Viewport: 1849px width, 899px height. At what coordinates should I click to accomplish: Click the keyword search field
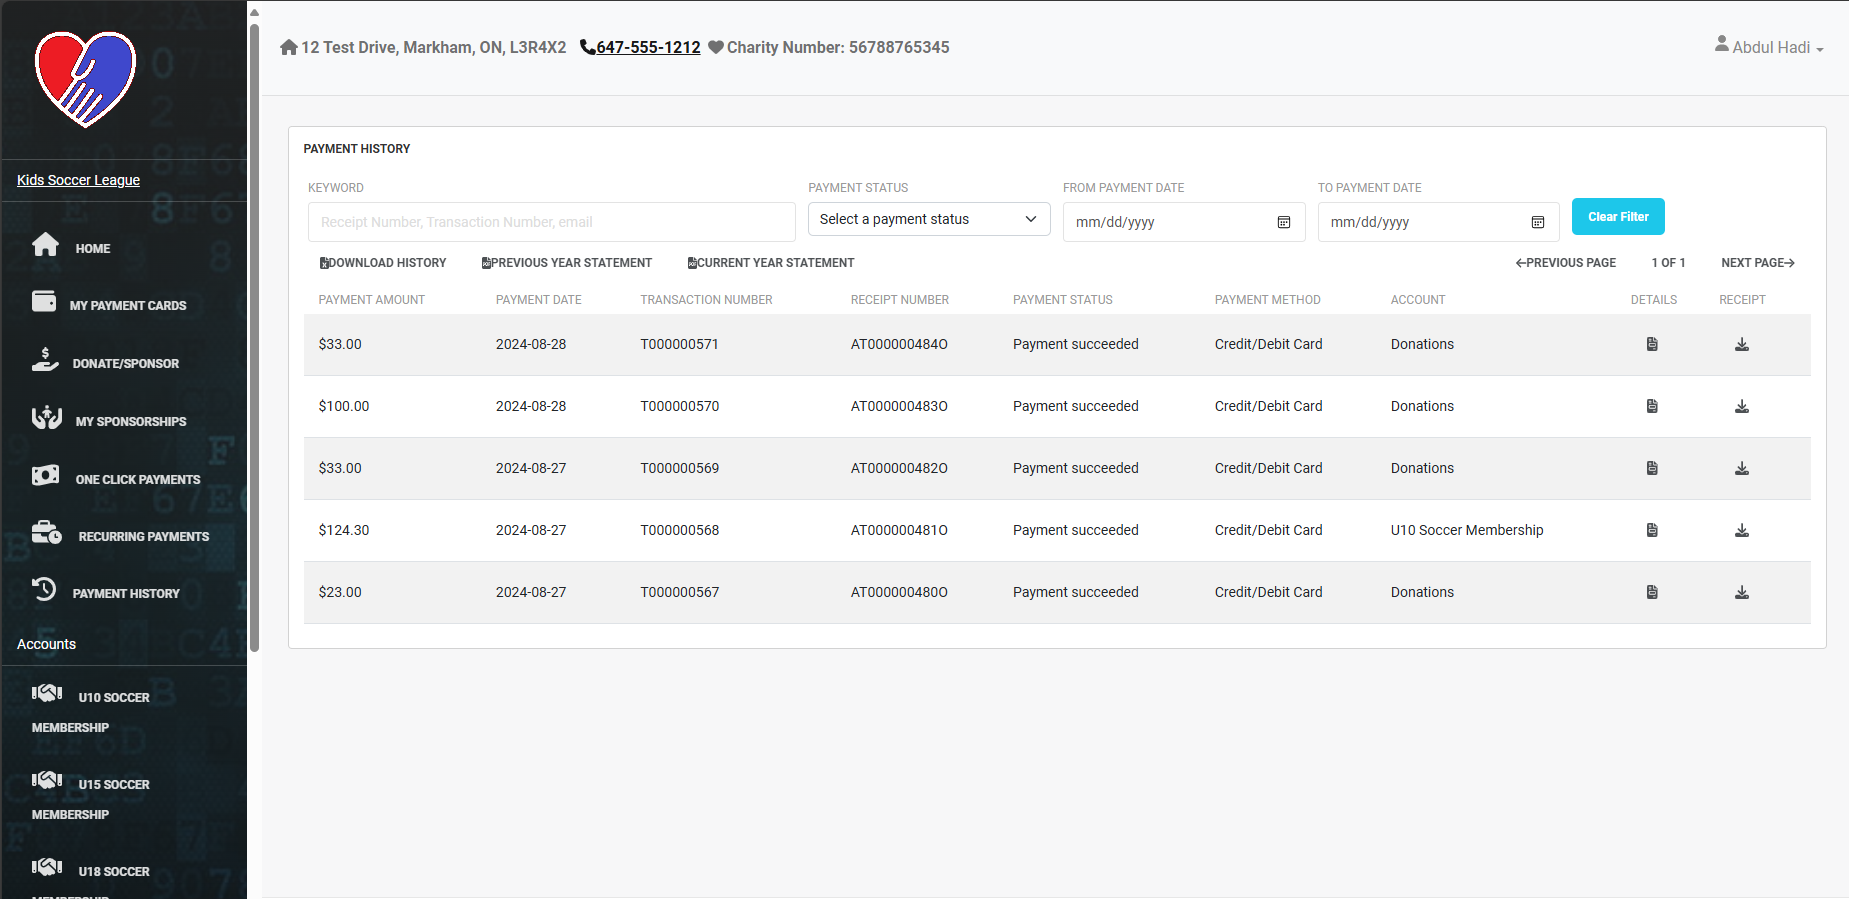[551, 222]
